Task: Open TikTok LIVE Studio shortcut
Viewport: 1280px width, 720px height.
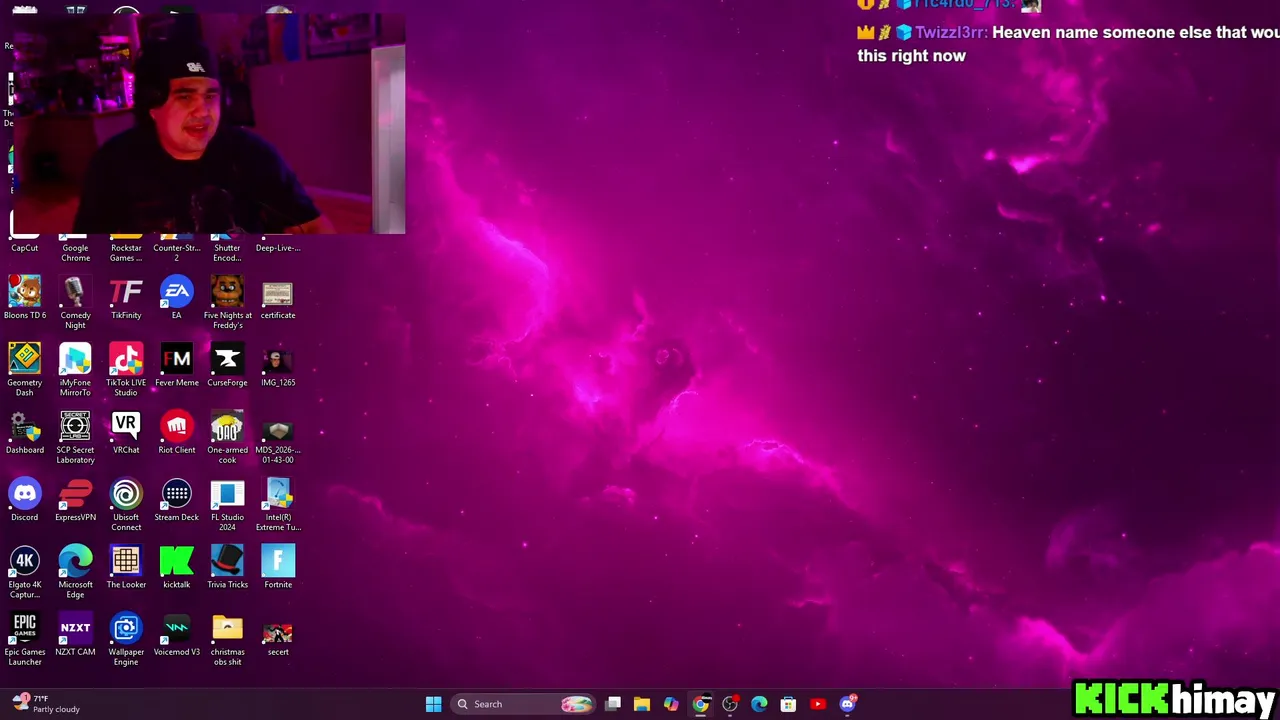Action: click(x=126, y=370)
